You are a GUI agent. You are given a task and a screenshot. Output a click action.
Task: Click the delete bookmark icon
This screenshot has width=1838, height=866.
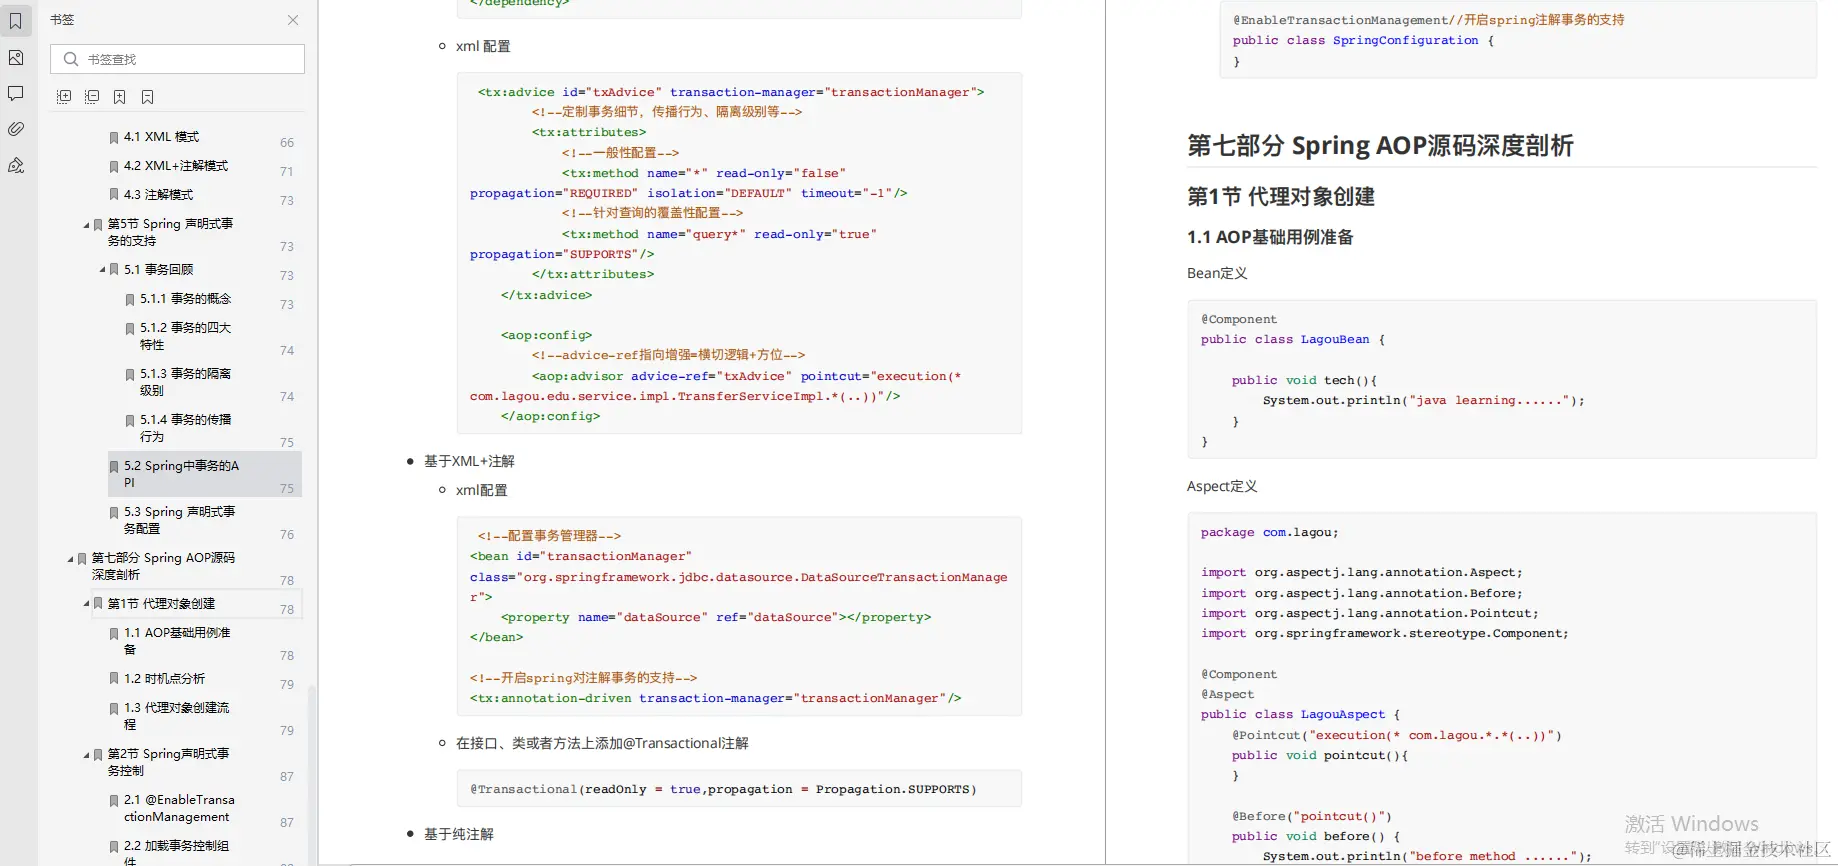pos(148,97)
